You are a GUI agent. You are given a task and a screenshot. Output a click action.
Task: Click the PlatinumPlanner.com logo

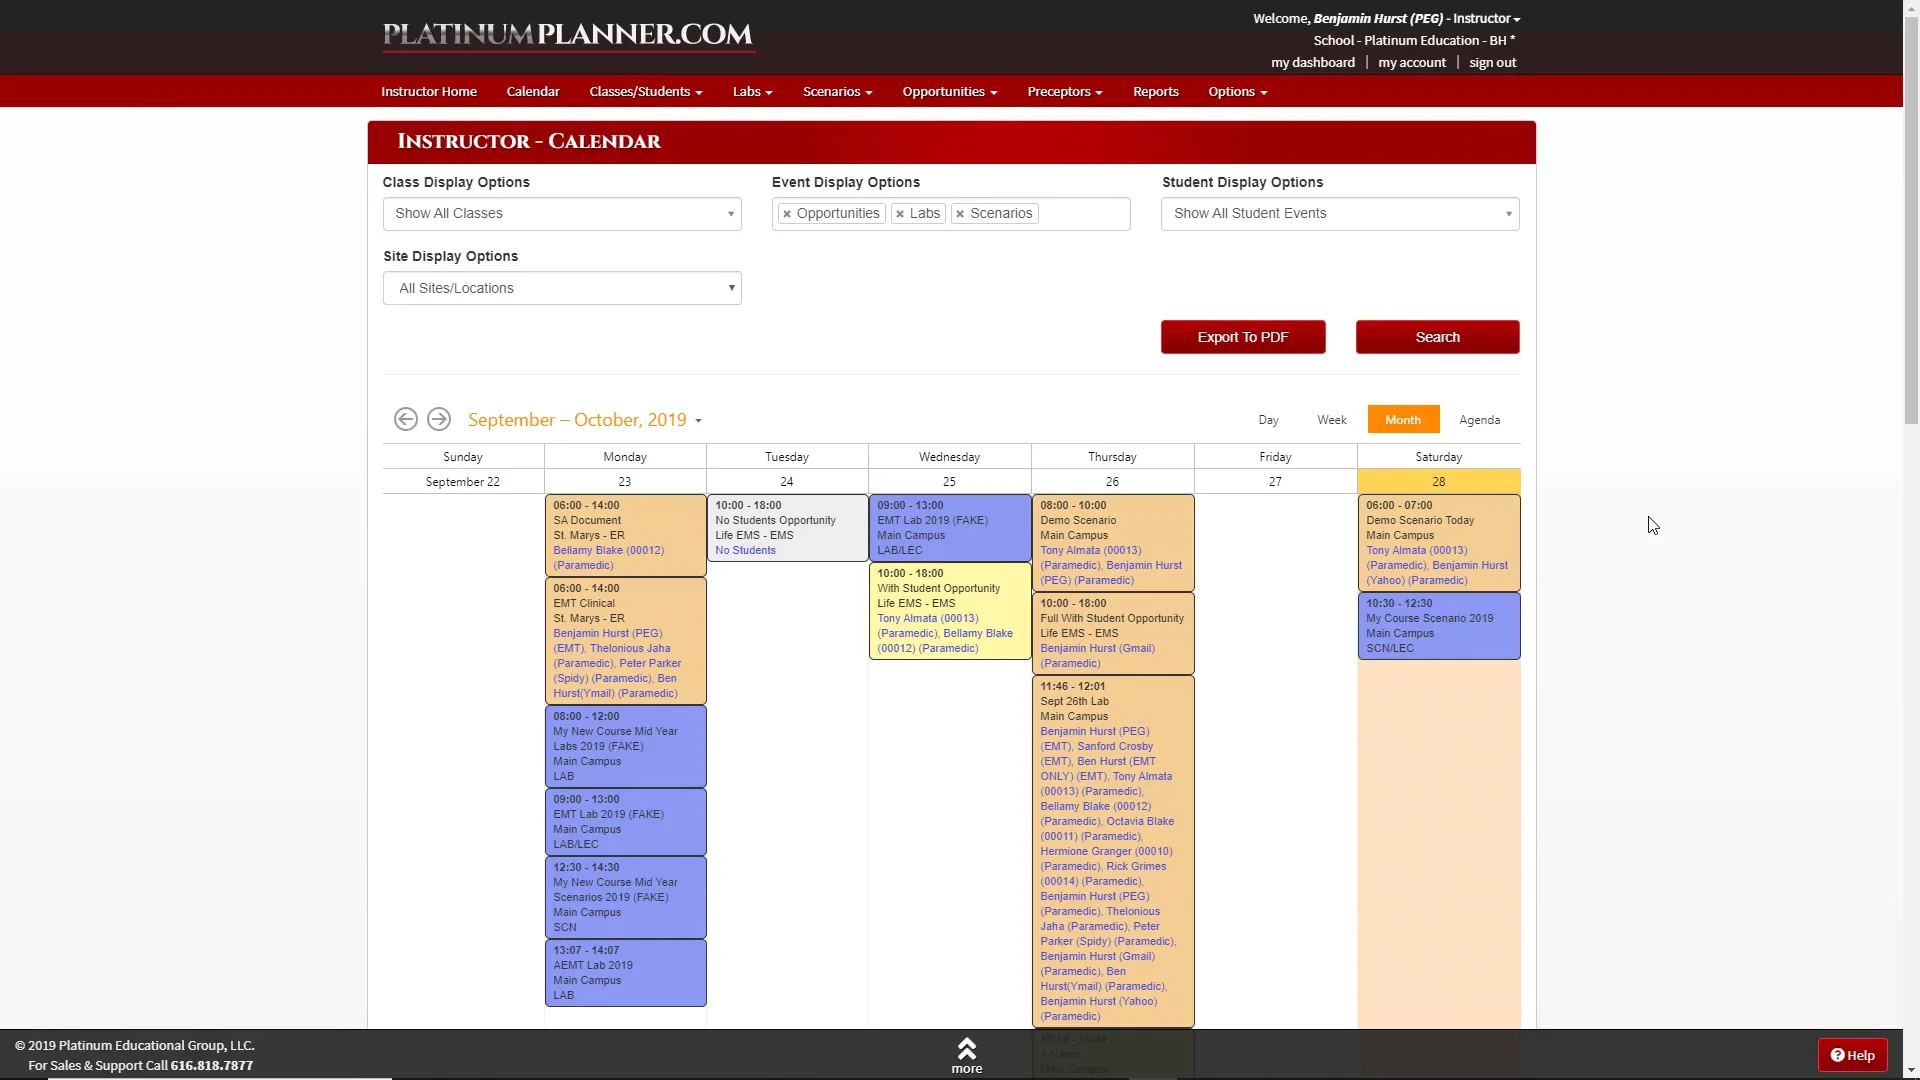coord(568,35)
